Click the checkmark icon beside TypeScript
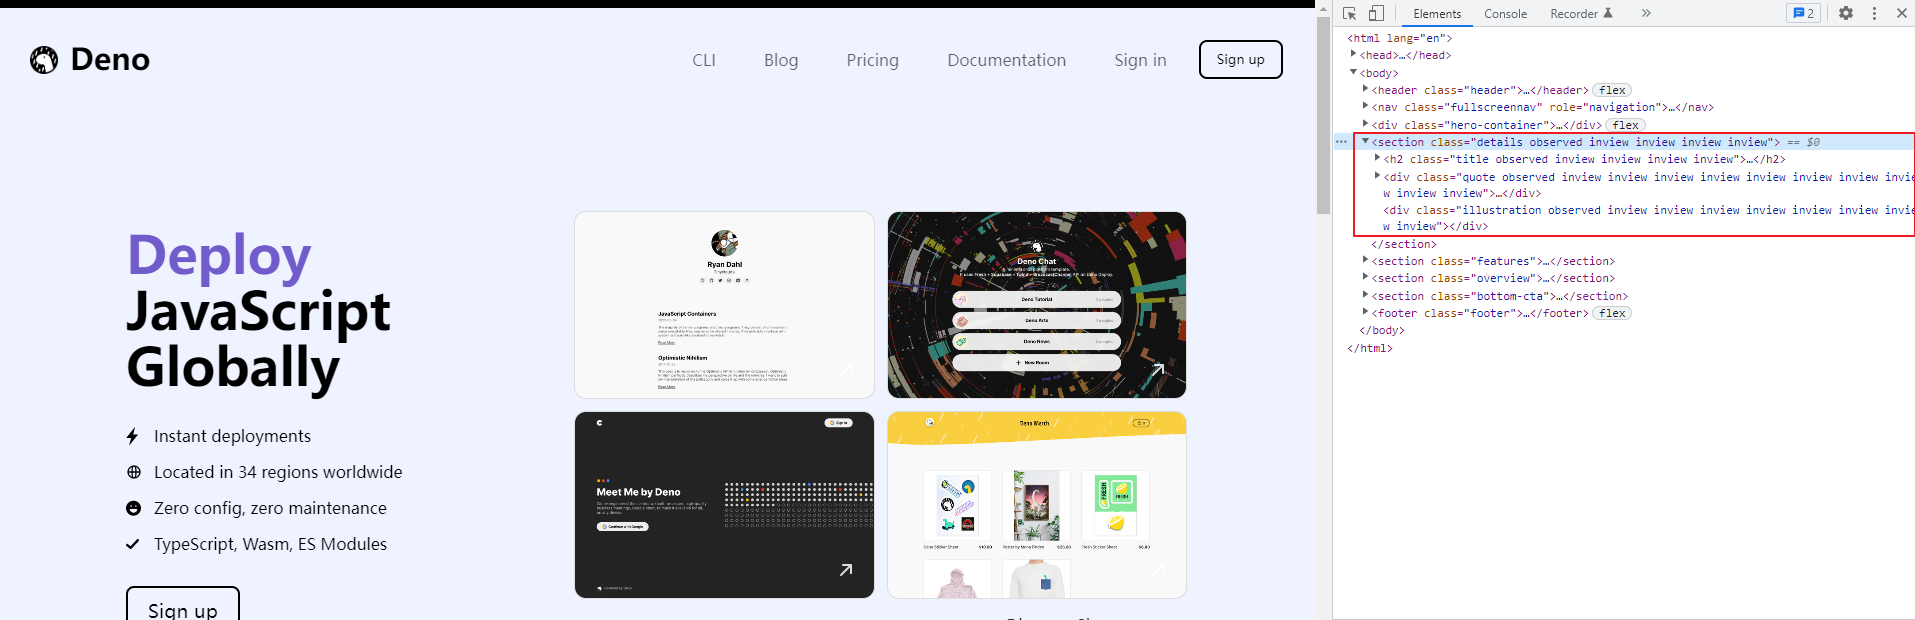This screenshot has width=1915, height=620. 132,544
